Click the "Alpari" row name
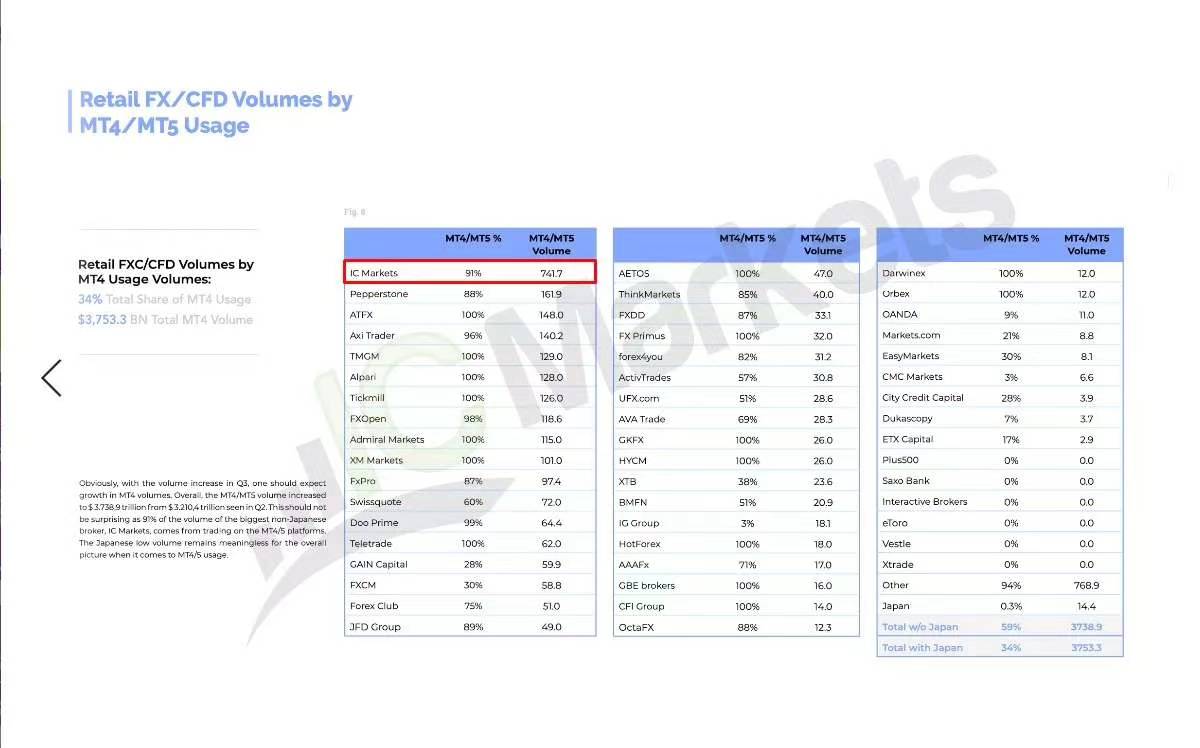The width and height of the screenshot is (1200, 748). [364, 378]
